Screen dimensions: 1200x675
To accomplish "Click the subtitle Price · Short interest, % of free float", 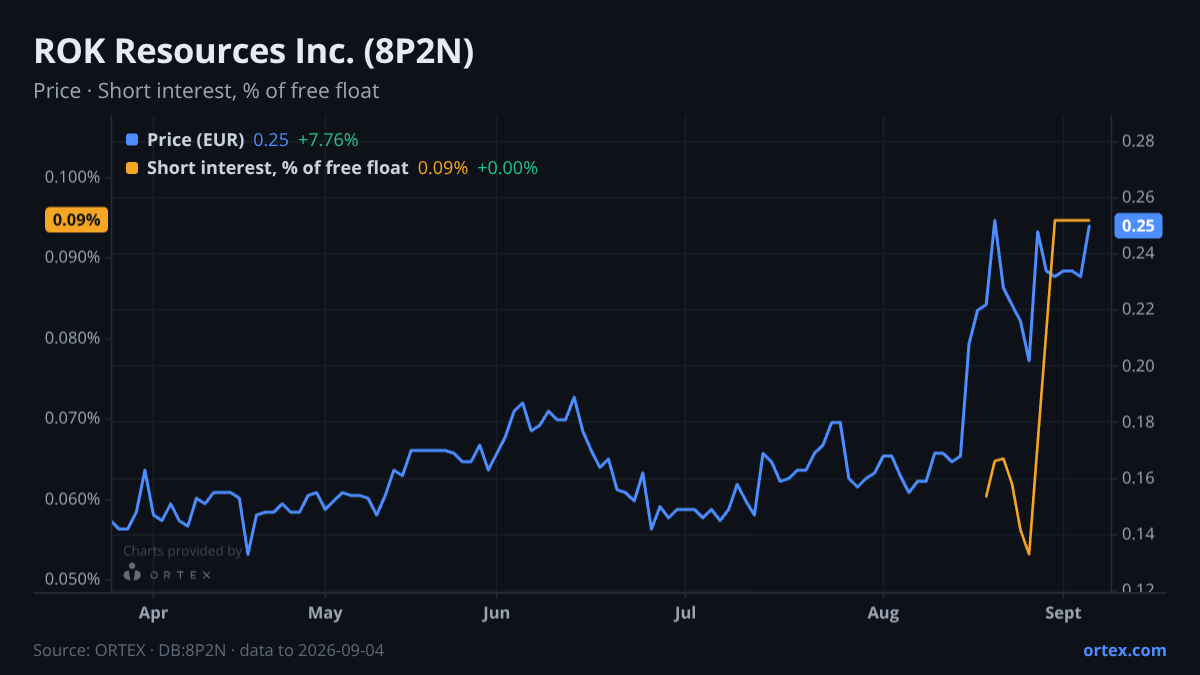I will 206,91.
